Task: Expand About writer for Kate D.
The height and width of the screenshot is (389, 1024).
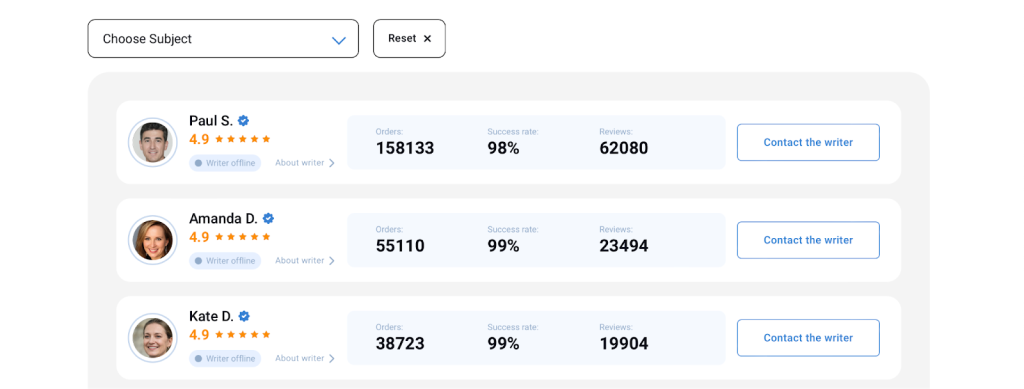Action: point(305,358)
